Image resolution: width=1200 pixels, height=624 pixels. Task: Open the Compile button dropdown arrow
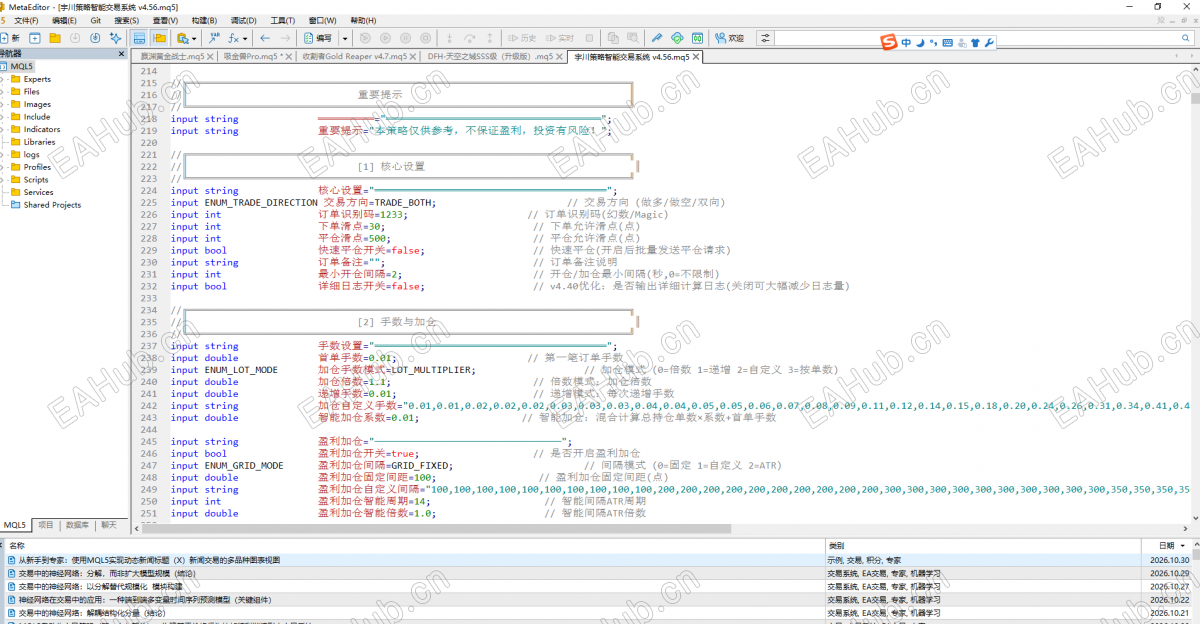pos(345,38)
